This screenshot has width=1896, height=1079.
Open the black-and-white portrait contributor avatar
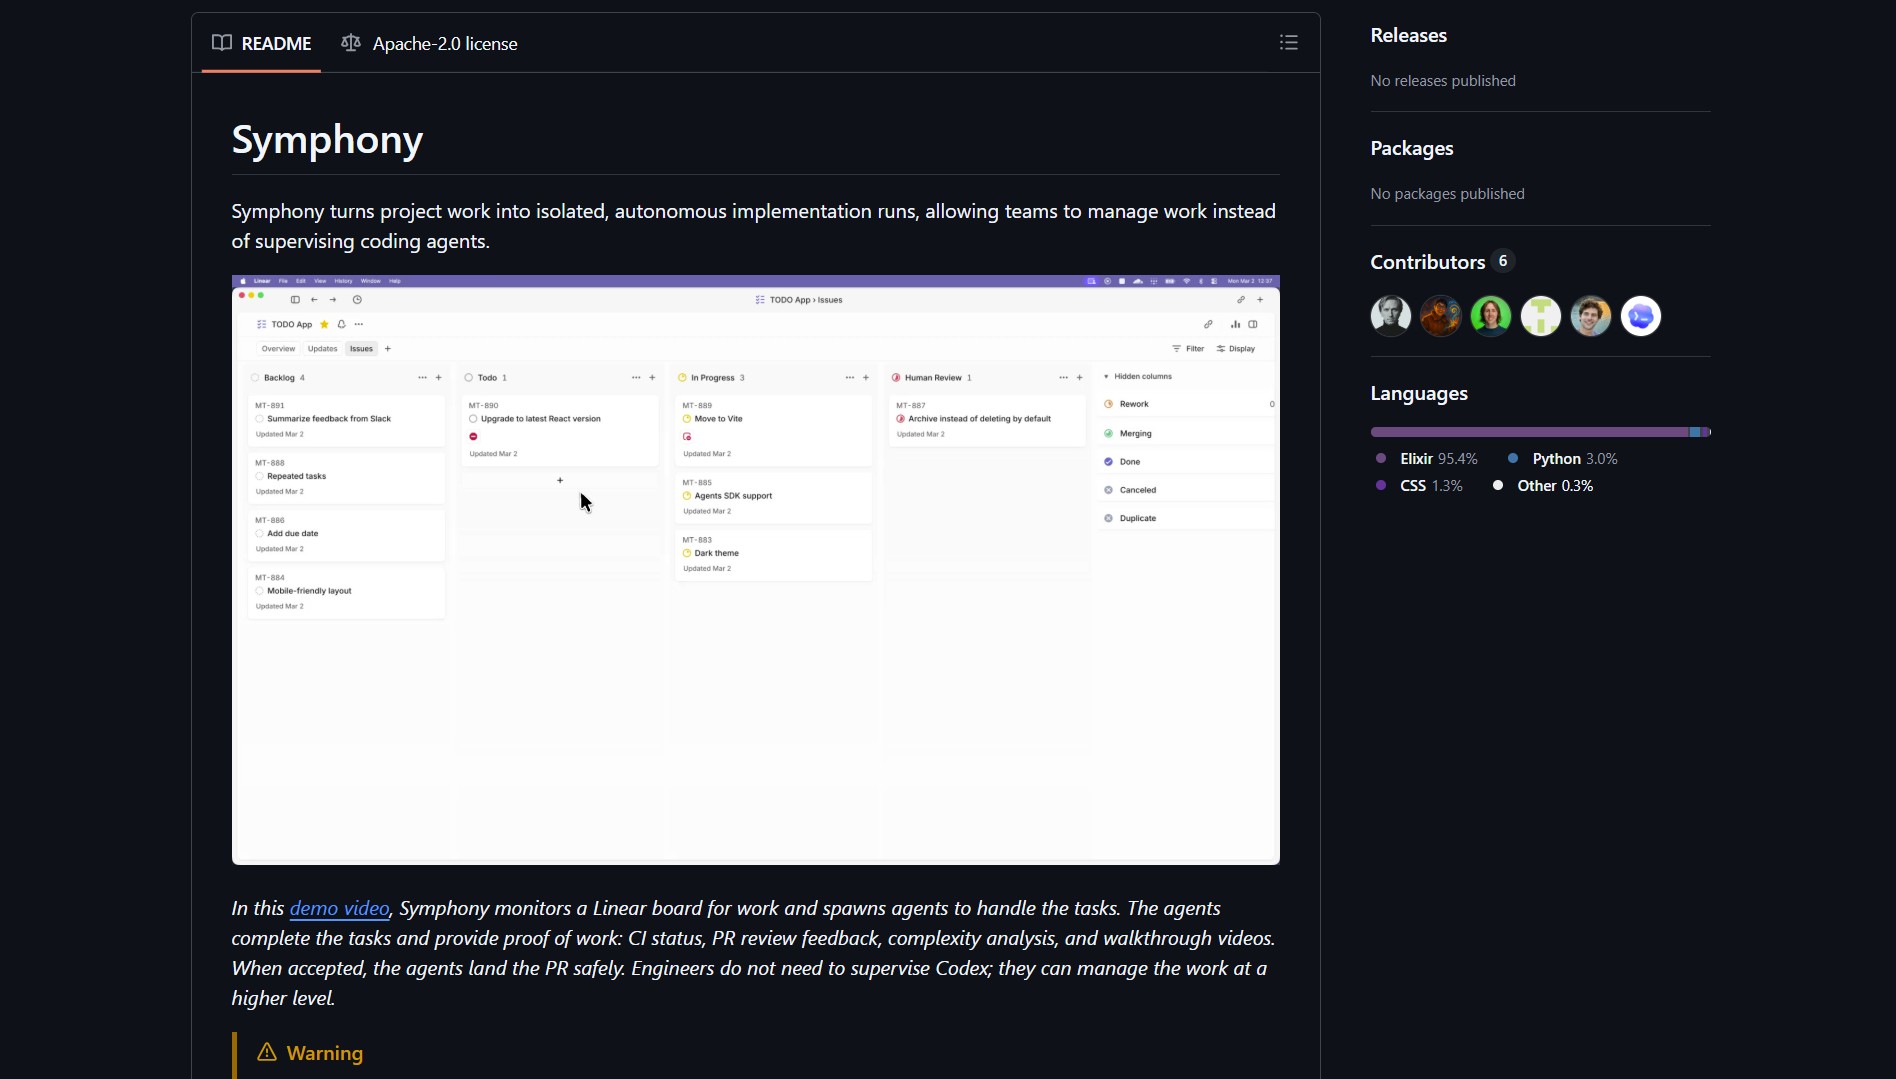1390,316
